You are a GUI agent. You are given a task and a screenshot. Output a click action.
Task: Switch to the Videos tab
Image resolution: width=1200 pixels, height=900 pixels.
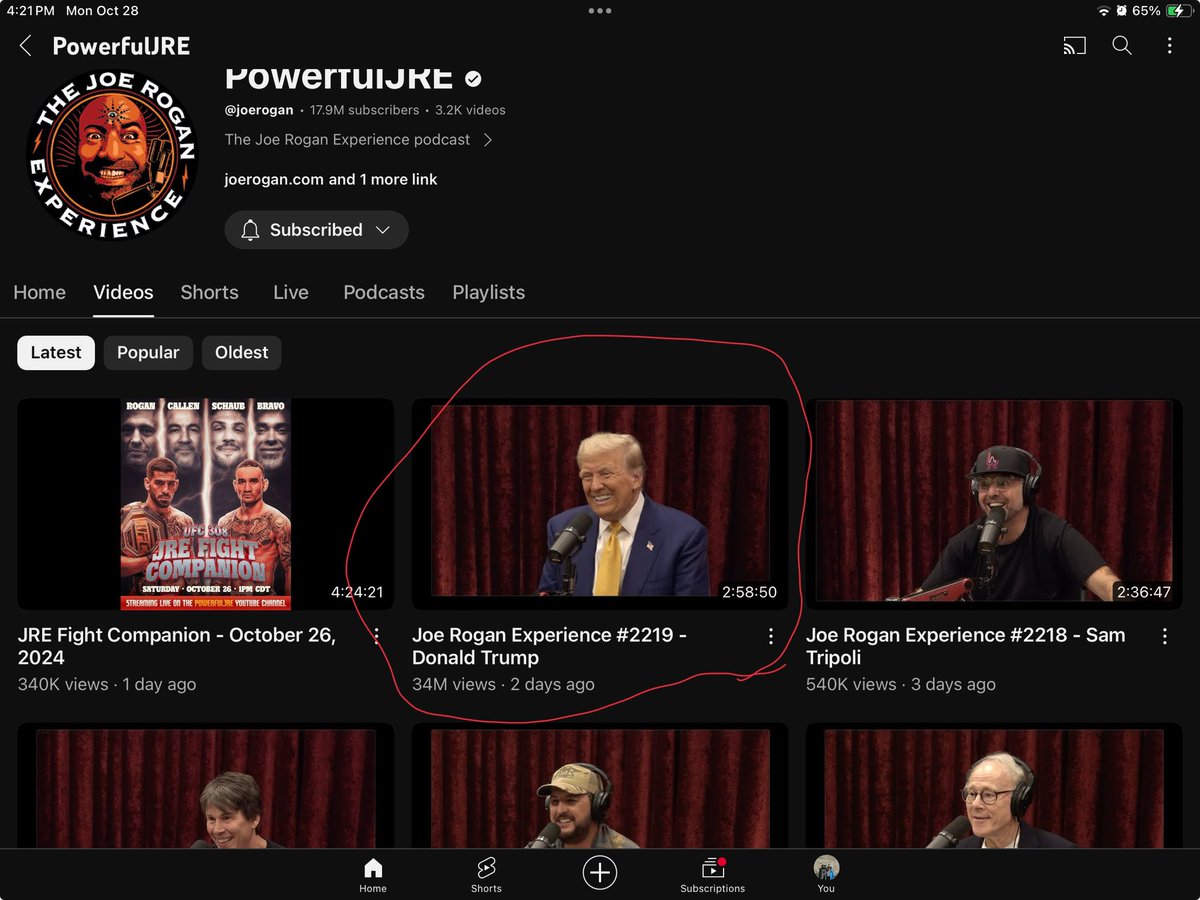coord(123,293)
